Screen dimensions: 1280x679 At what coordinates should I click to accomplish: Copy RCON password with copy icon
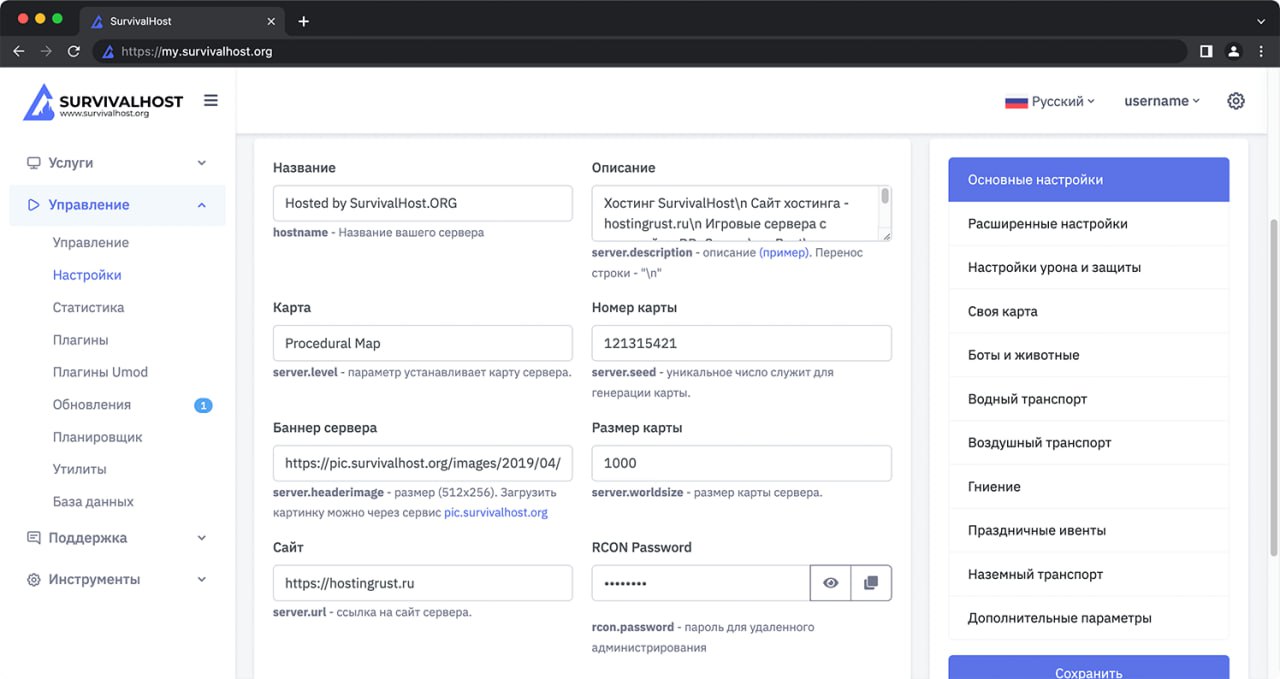pyautogui.click(x=871, y=582)
